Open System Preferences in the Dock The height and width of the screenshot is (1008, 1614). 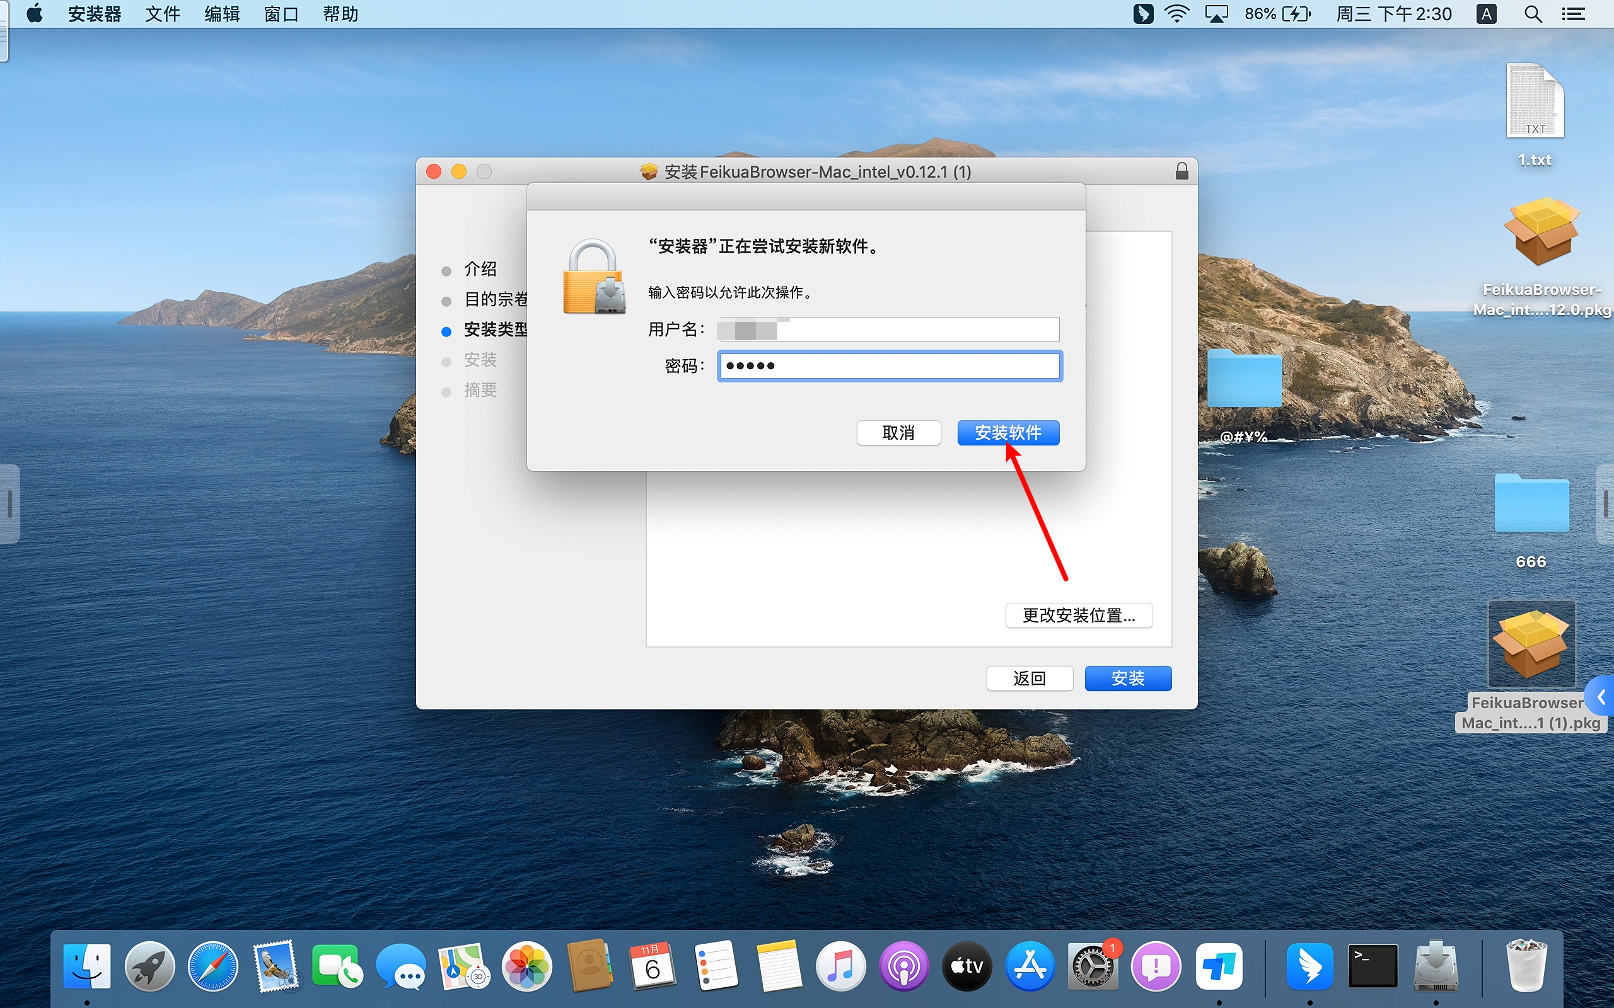(x=1092, y=967)
